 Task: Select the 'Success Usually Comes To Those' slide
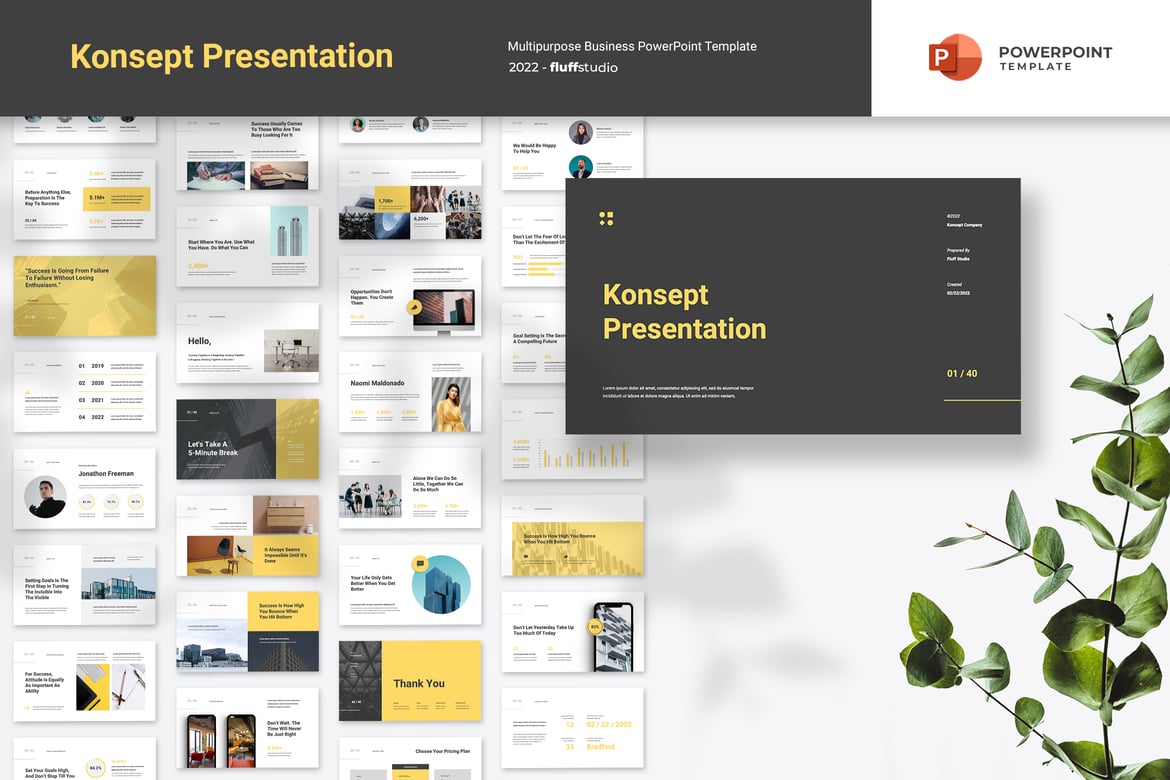point(247,152)
